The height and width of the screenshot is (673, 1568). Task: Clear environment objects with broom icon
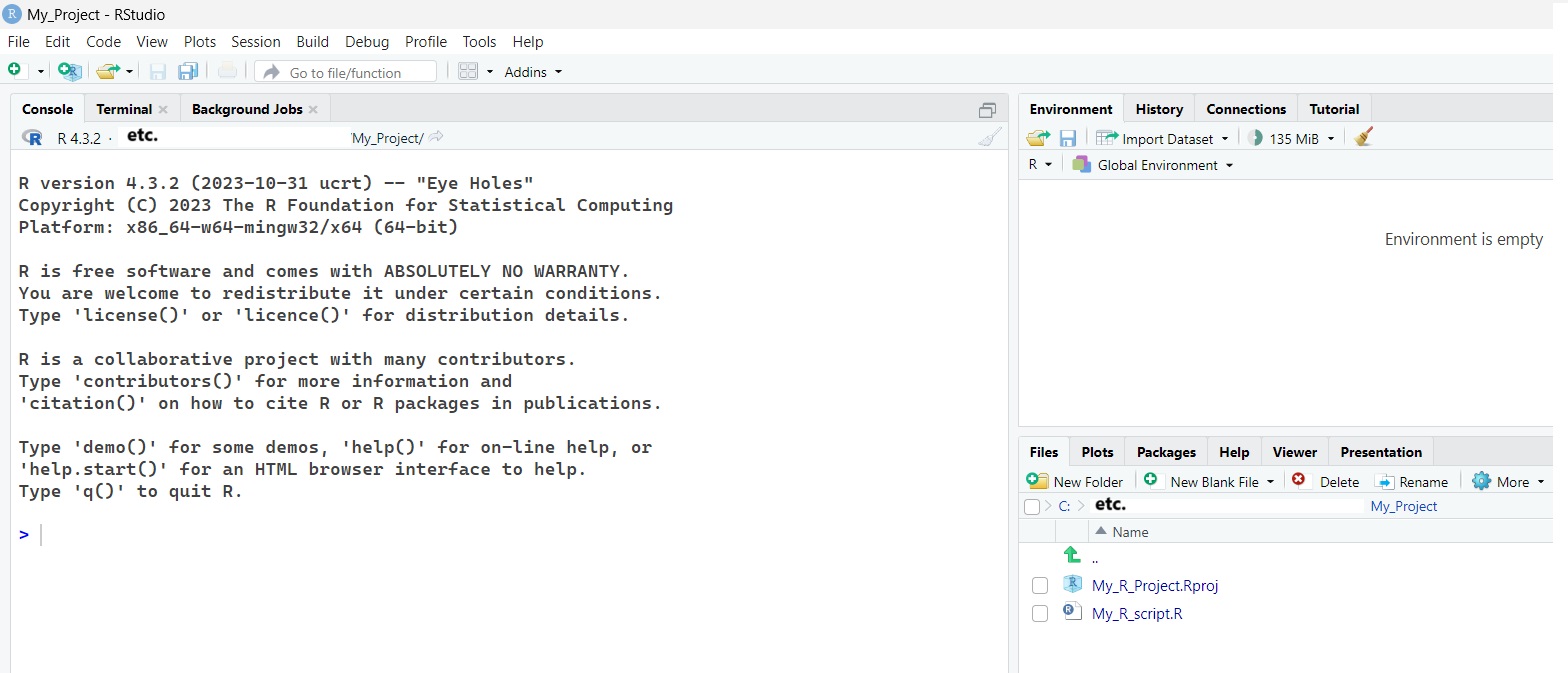(x=1363, y=137)
